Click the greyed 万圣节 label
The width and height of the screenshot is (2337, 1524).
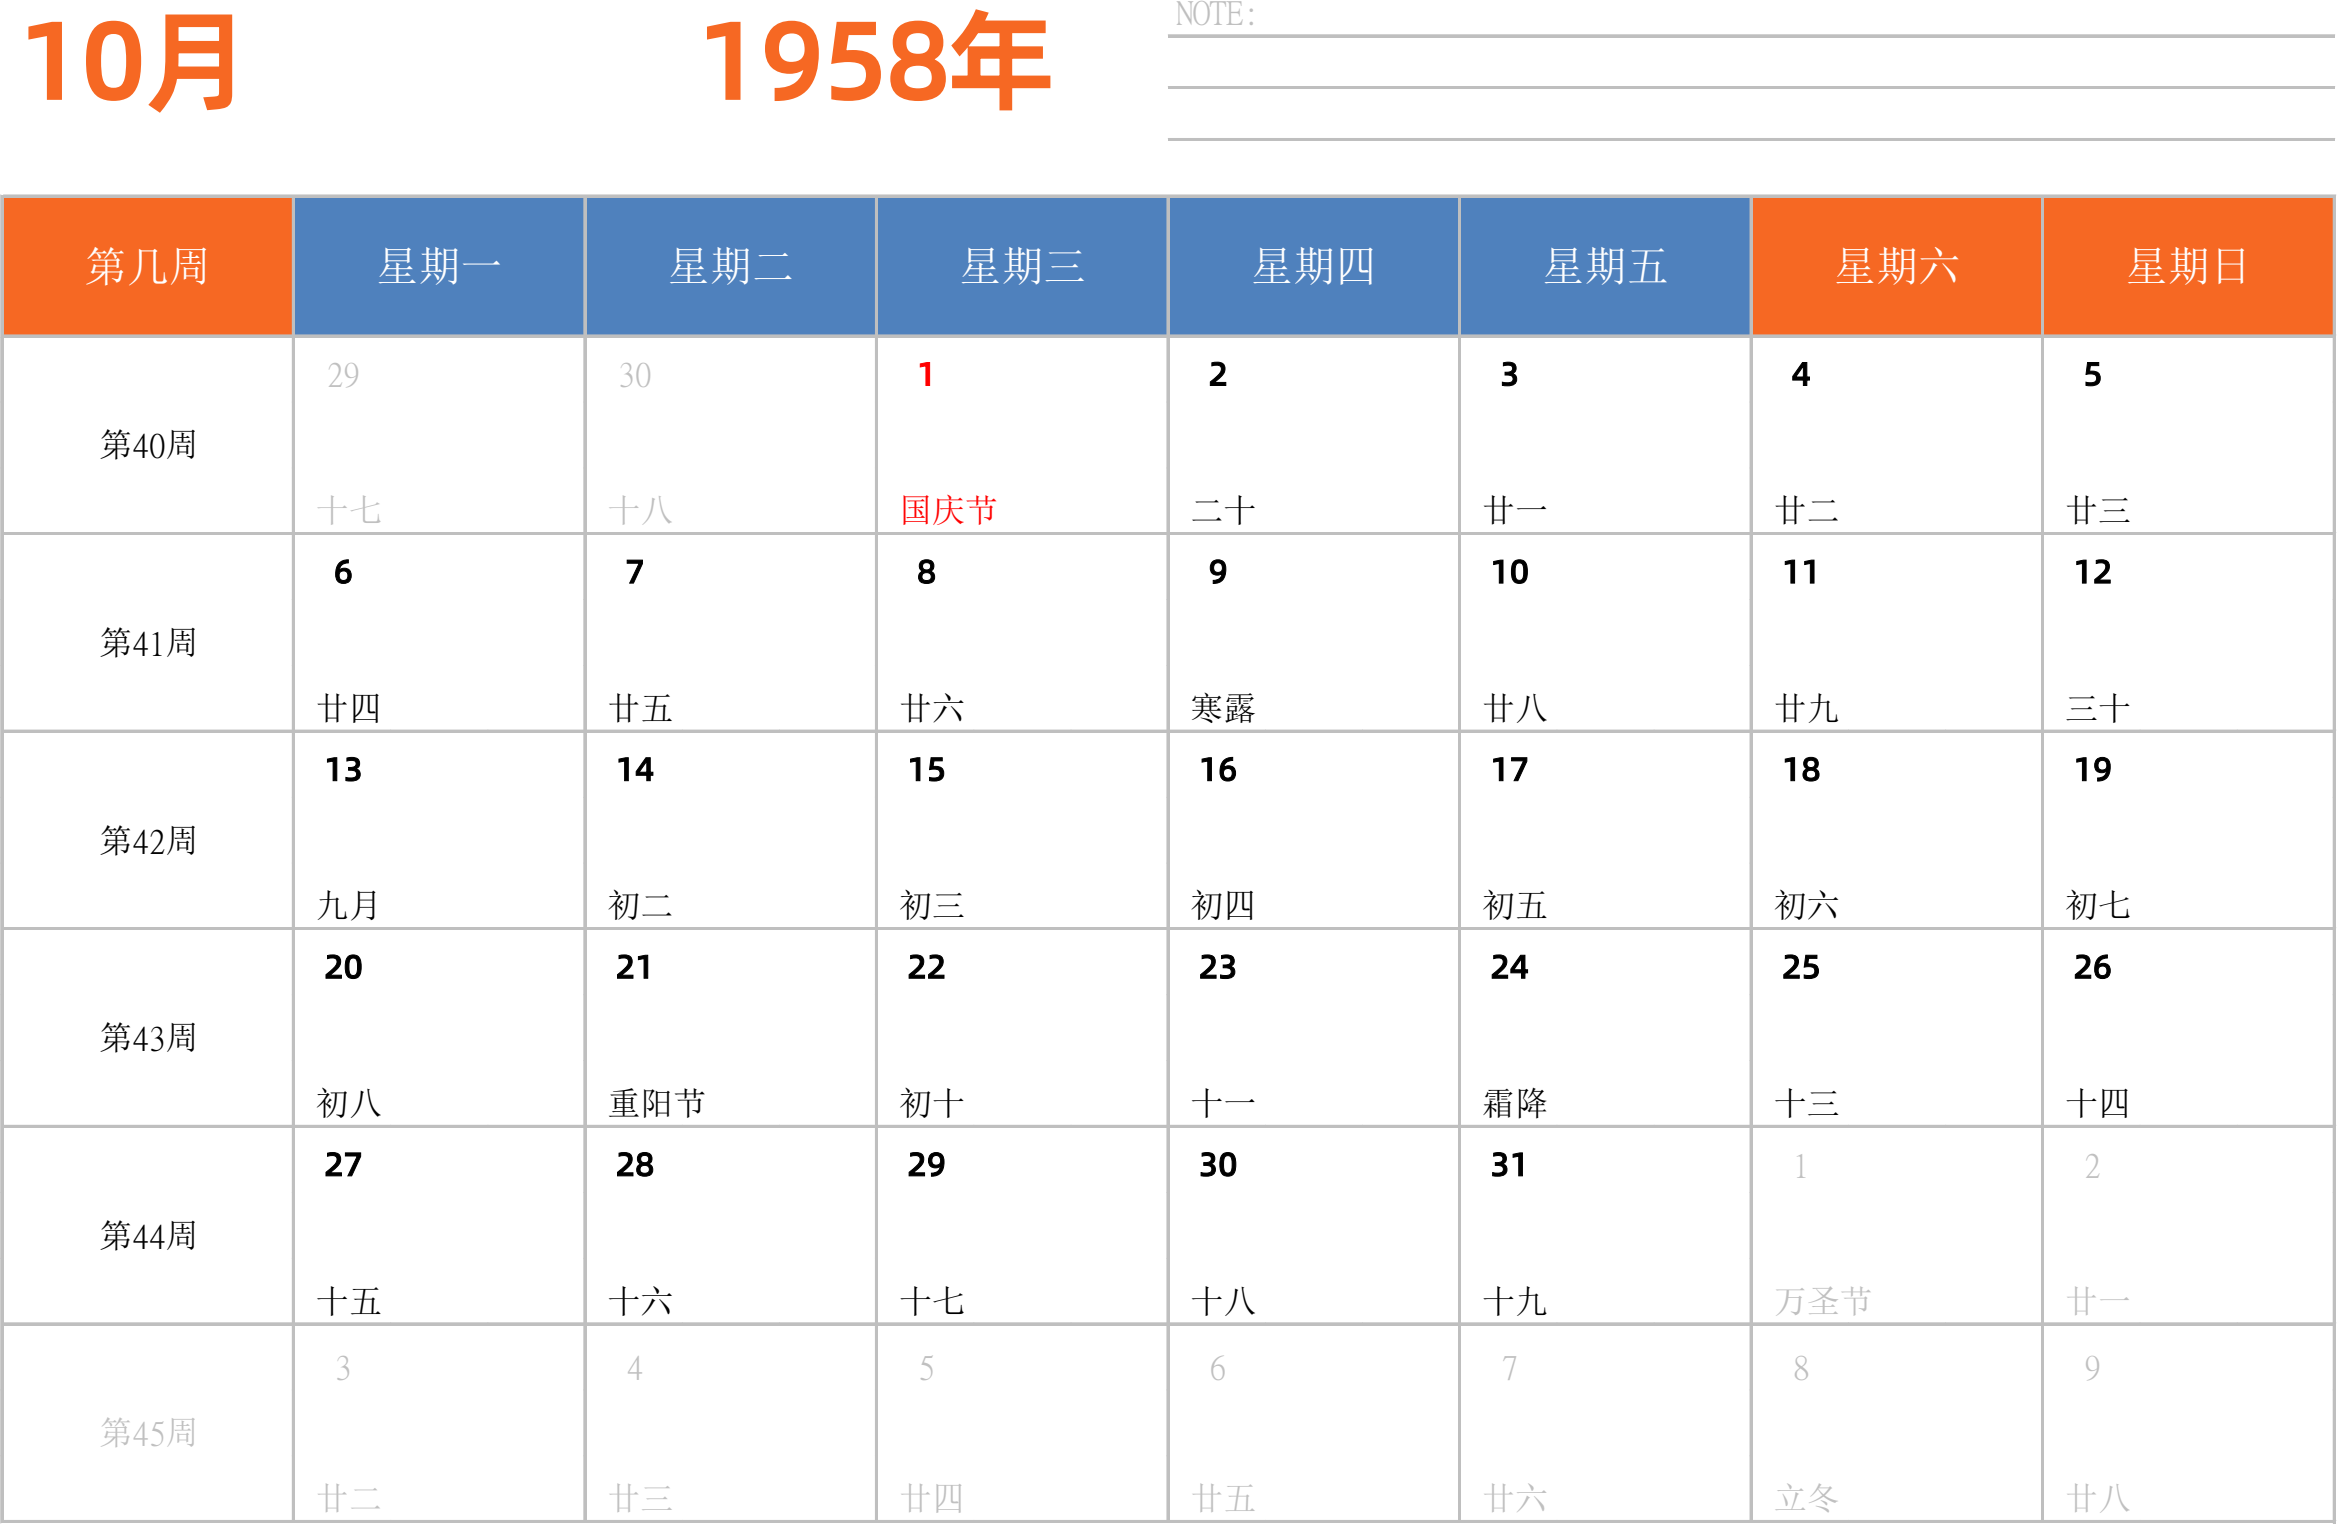(x=1823, y=1301)
